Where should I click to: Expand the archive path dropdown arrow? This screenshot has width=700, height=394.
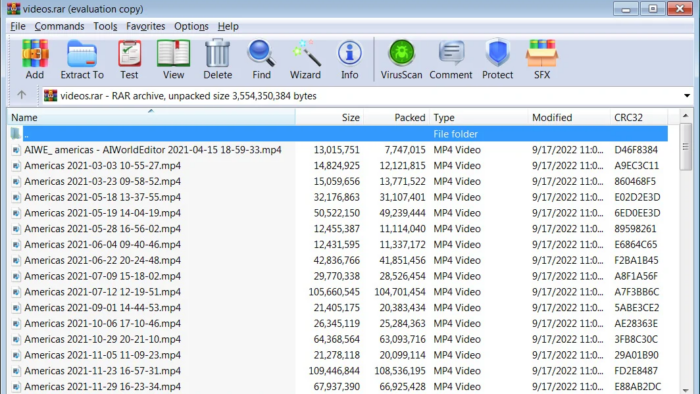pos(687,95)
